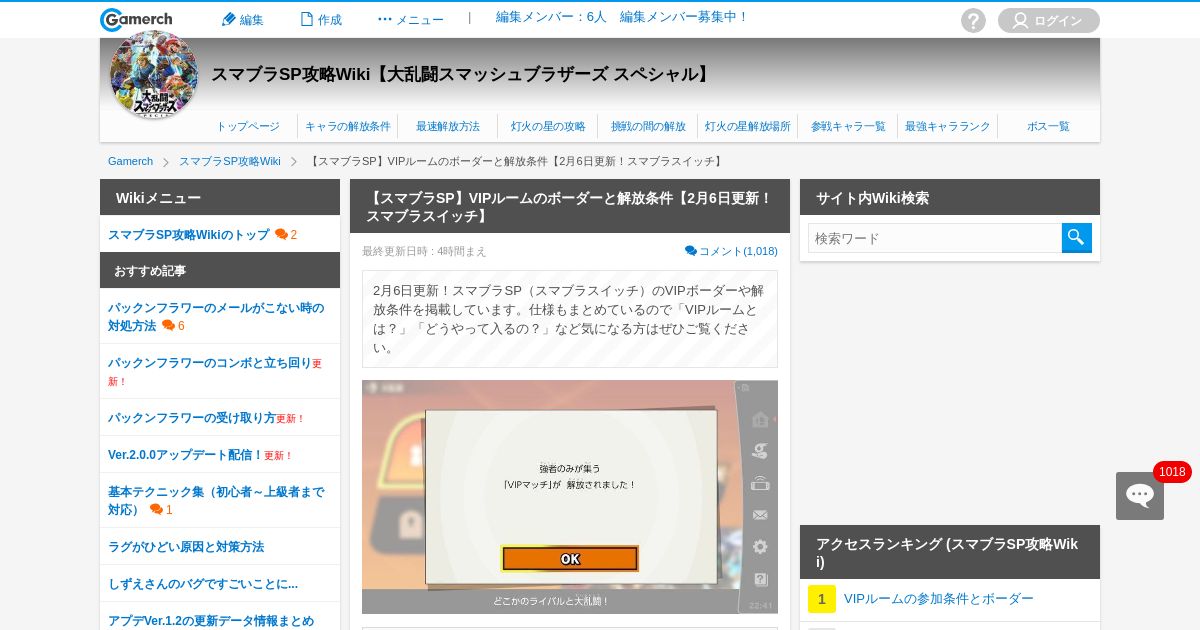Click the 検索ワード search field
Screen dimensions: 1200x630
click(935, 238)
